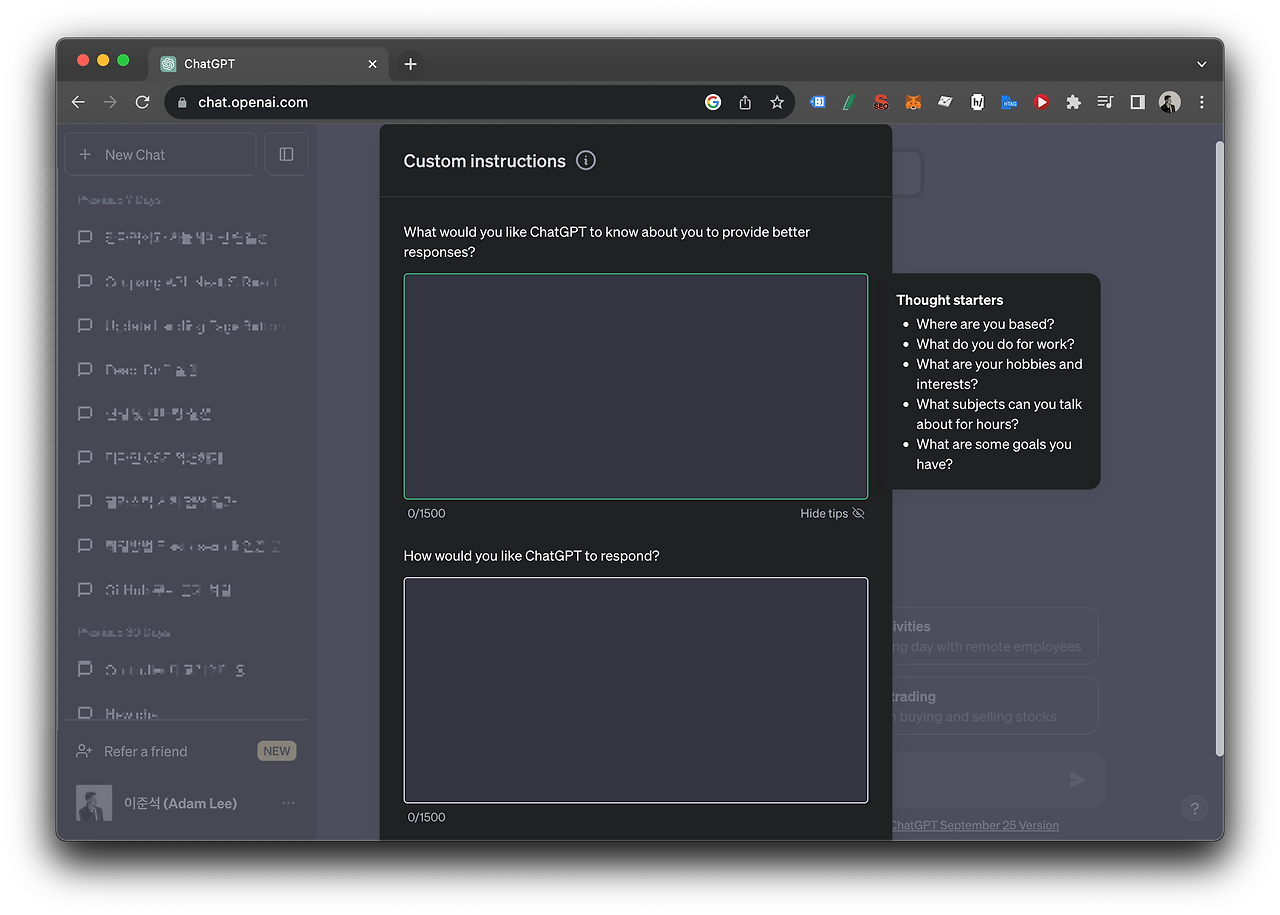Click the blue tag extension icon
This screenshot has width=1280, height=915.
pos(817,102)
